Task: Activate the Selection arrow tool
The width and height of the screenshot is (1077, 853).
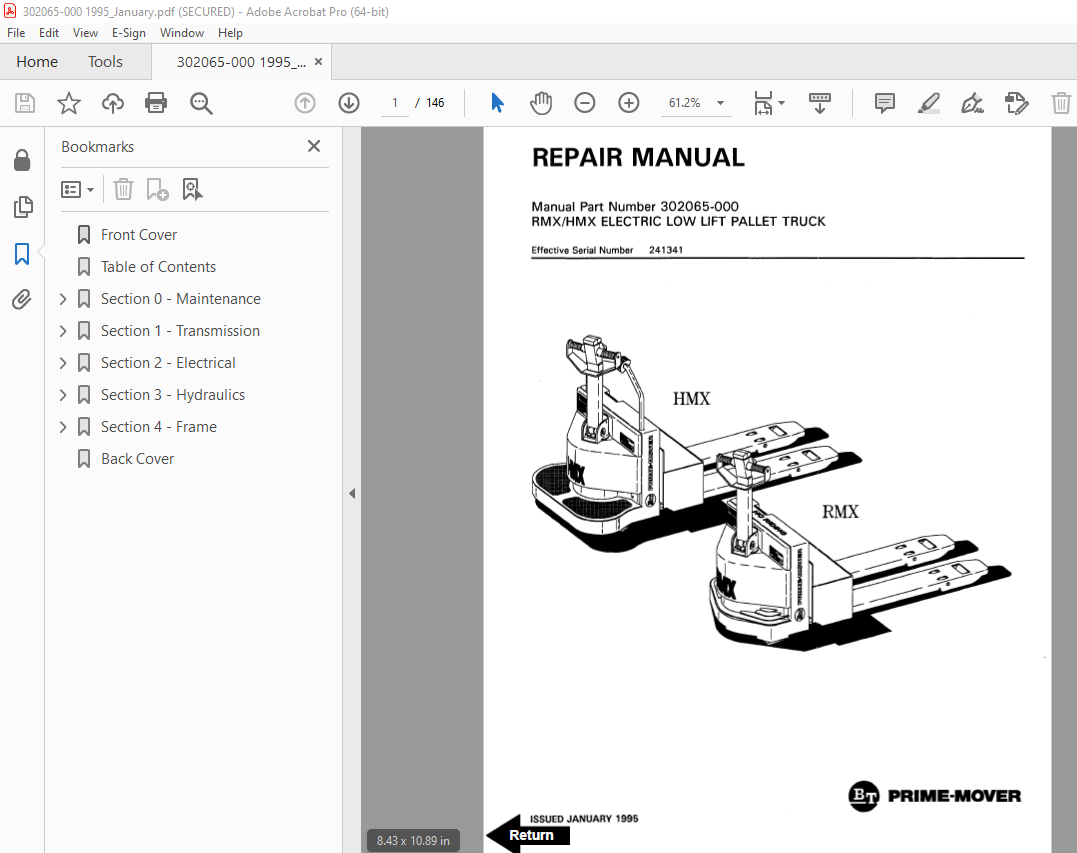Action: coord(497,103)
